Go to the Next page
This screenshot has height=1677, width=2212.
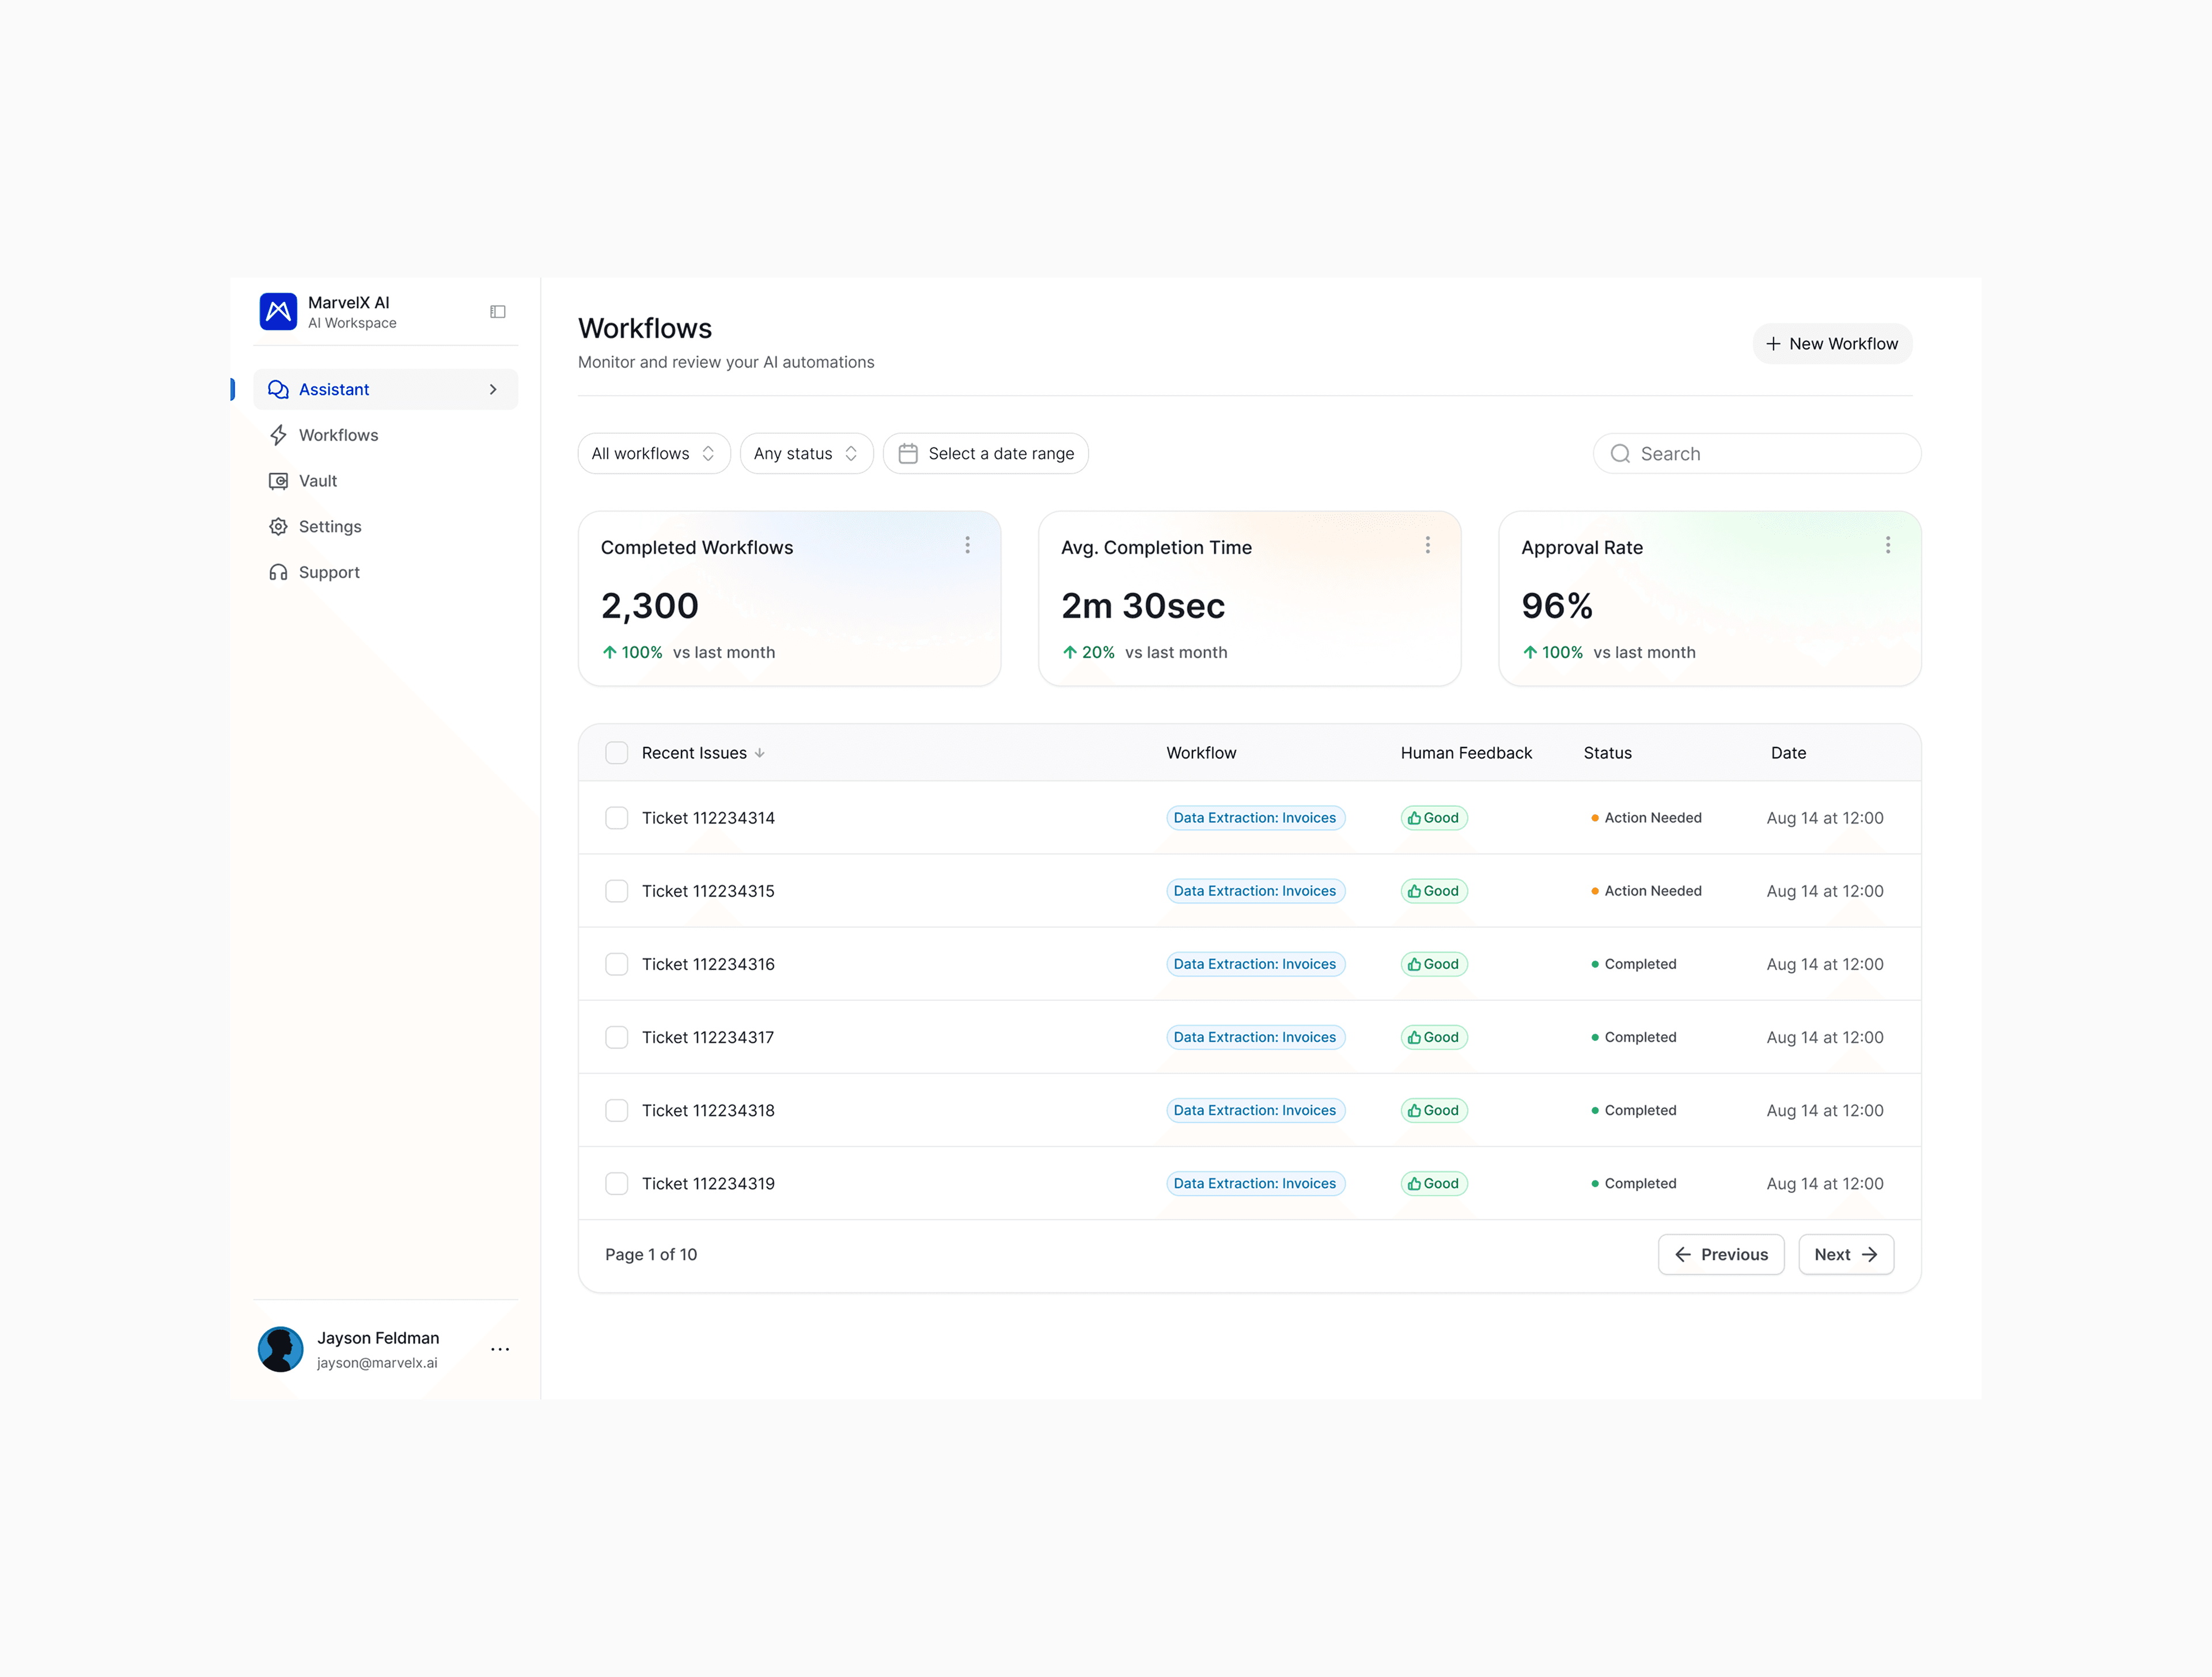point(1845,1254)
